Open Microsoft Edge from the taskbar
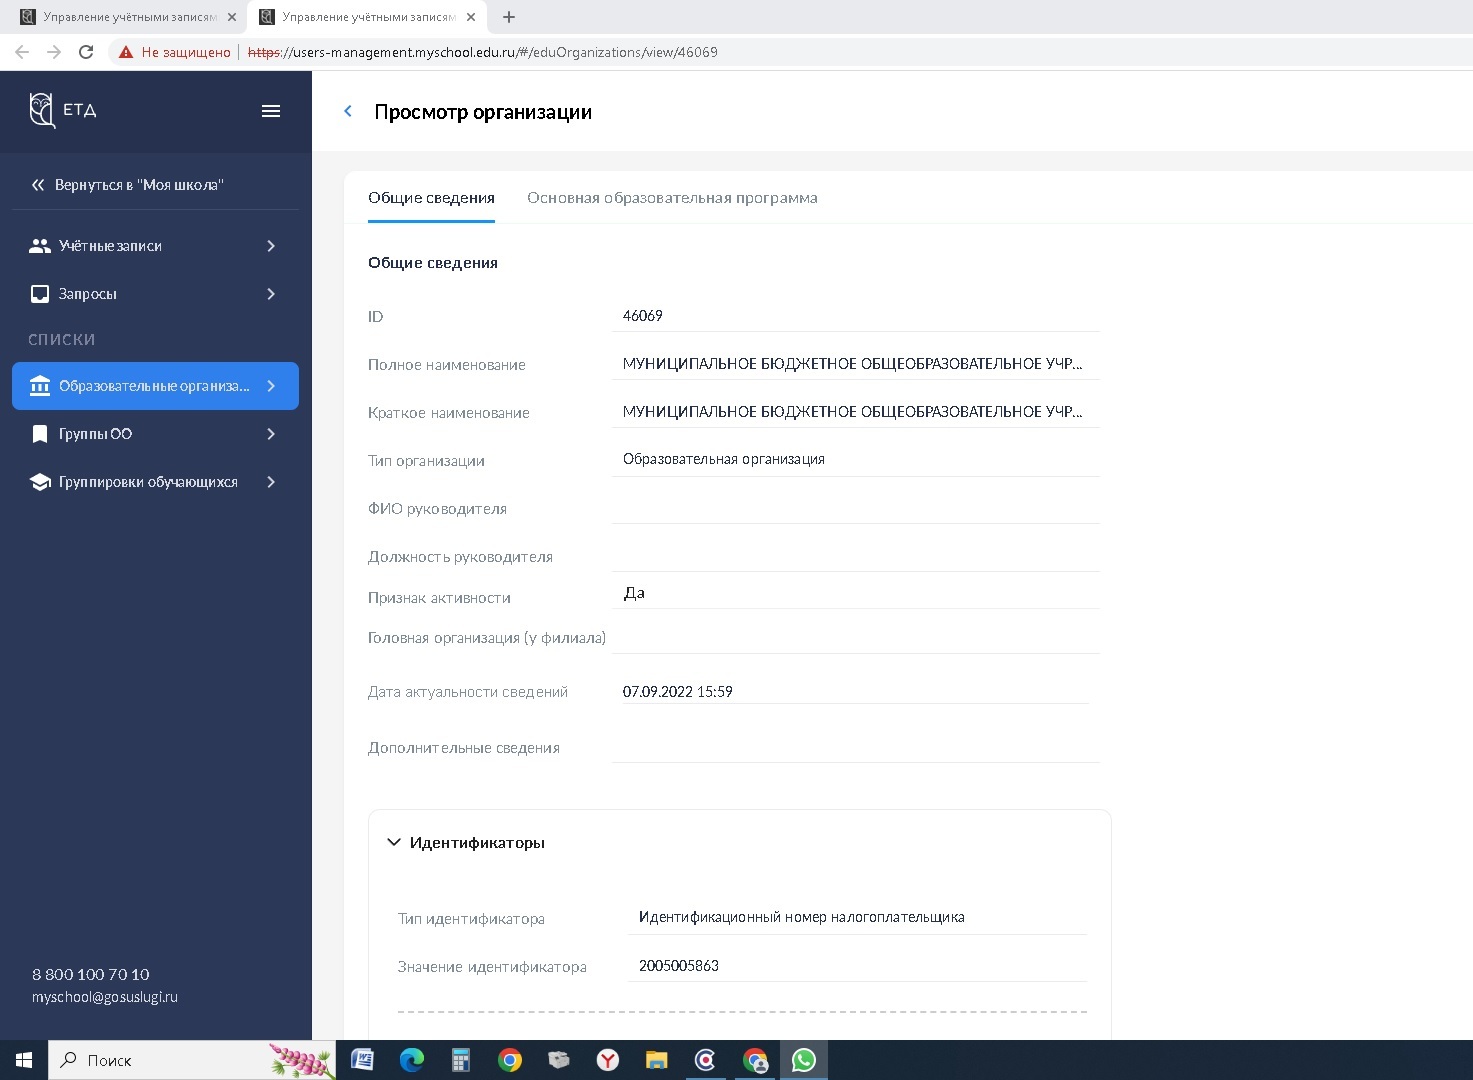The height and width of the screenshot is (1080, 1473). point(411,1060)
